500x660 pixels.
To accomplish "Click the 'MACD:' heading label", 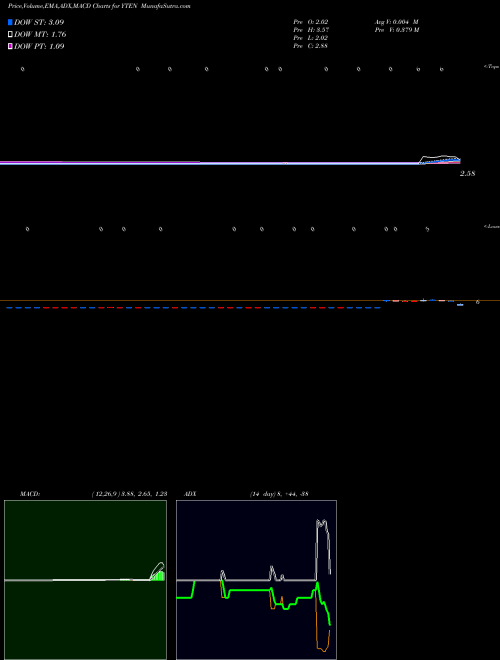I will [x=30, y=494].
